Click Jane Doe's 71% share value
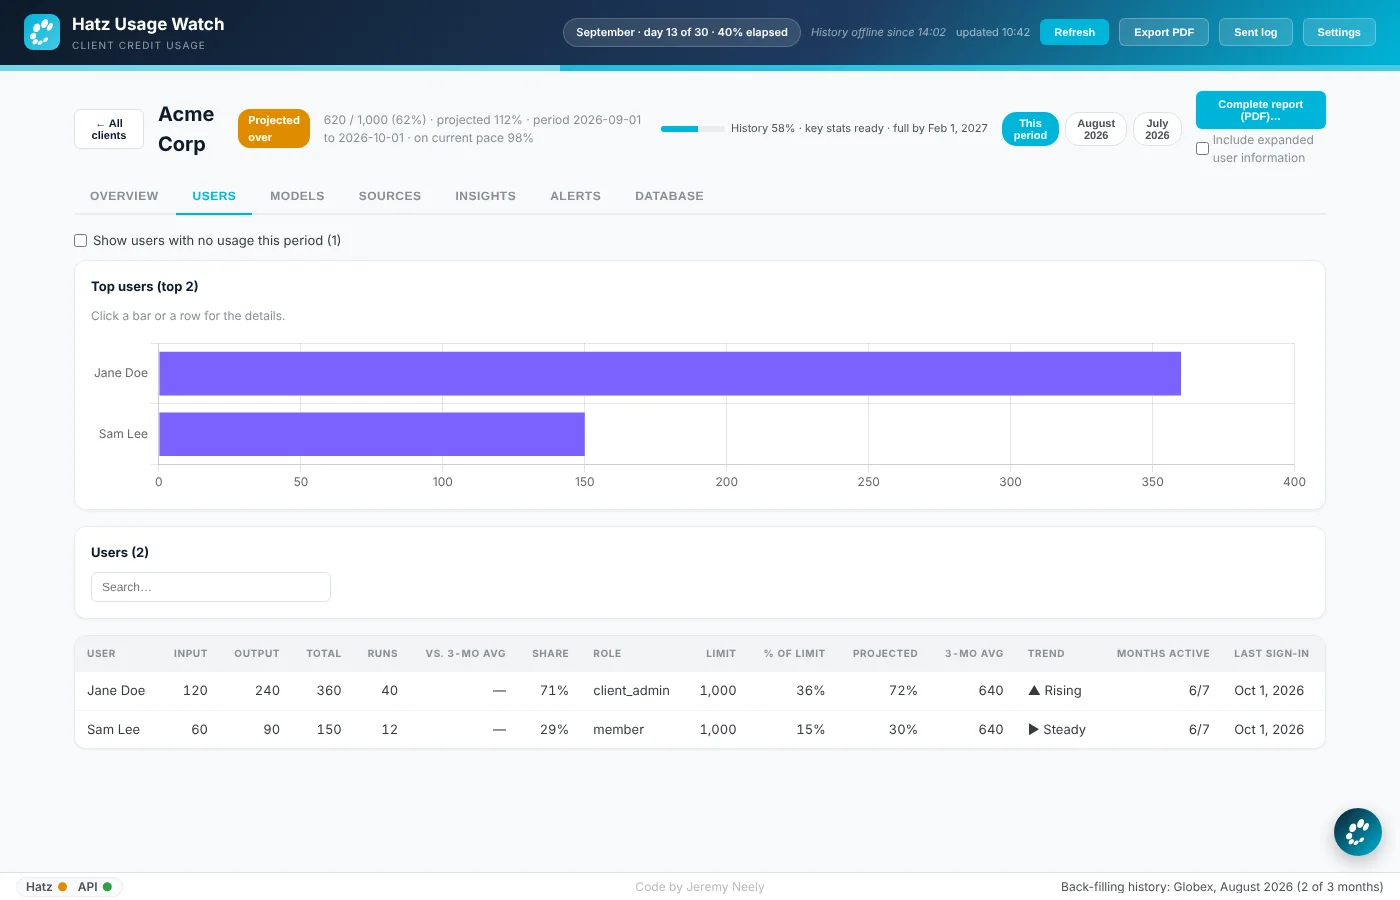 click(x=554, y=690)
